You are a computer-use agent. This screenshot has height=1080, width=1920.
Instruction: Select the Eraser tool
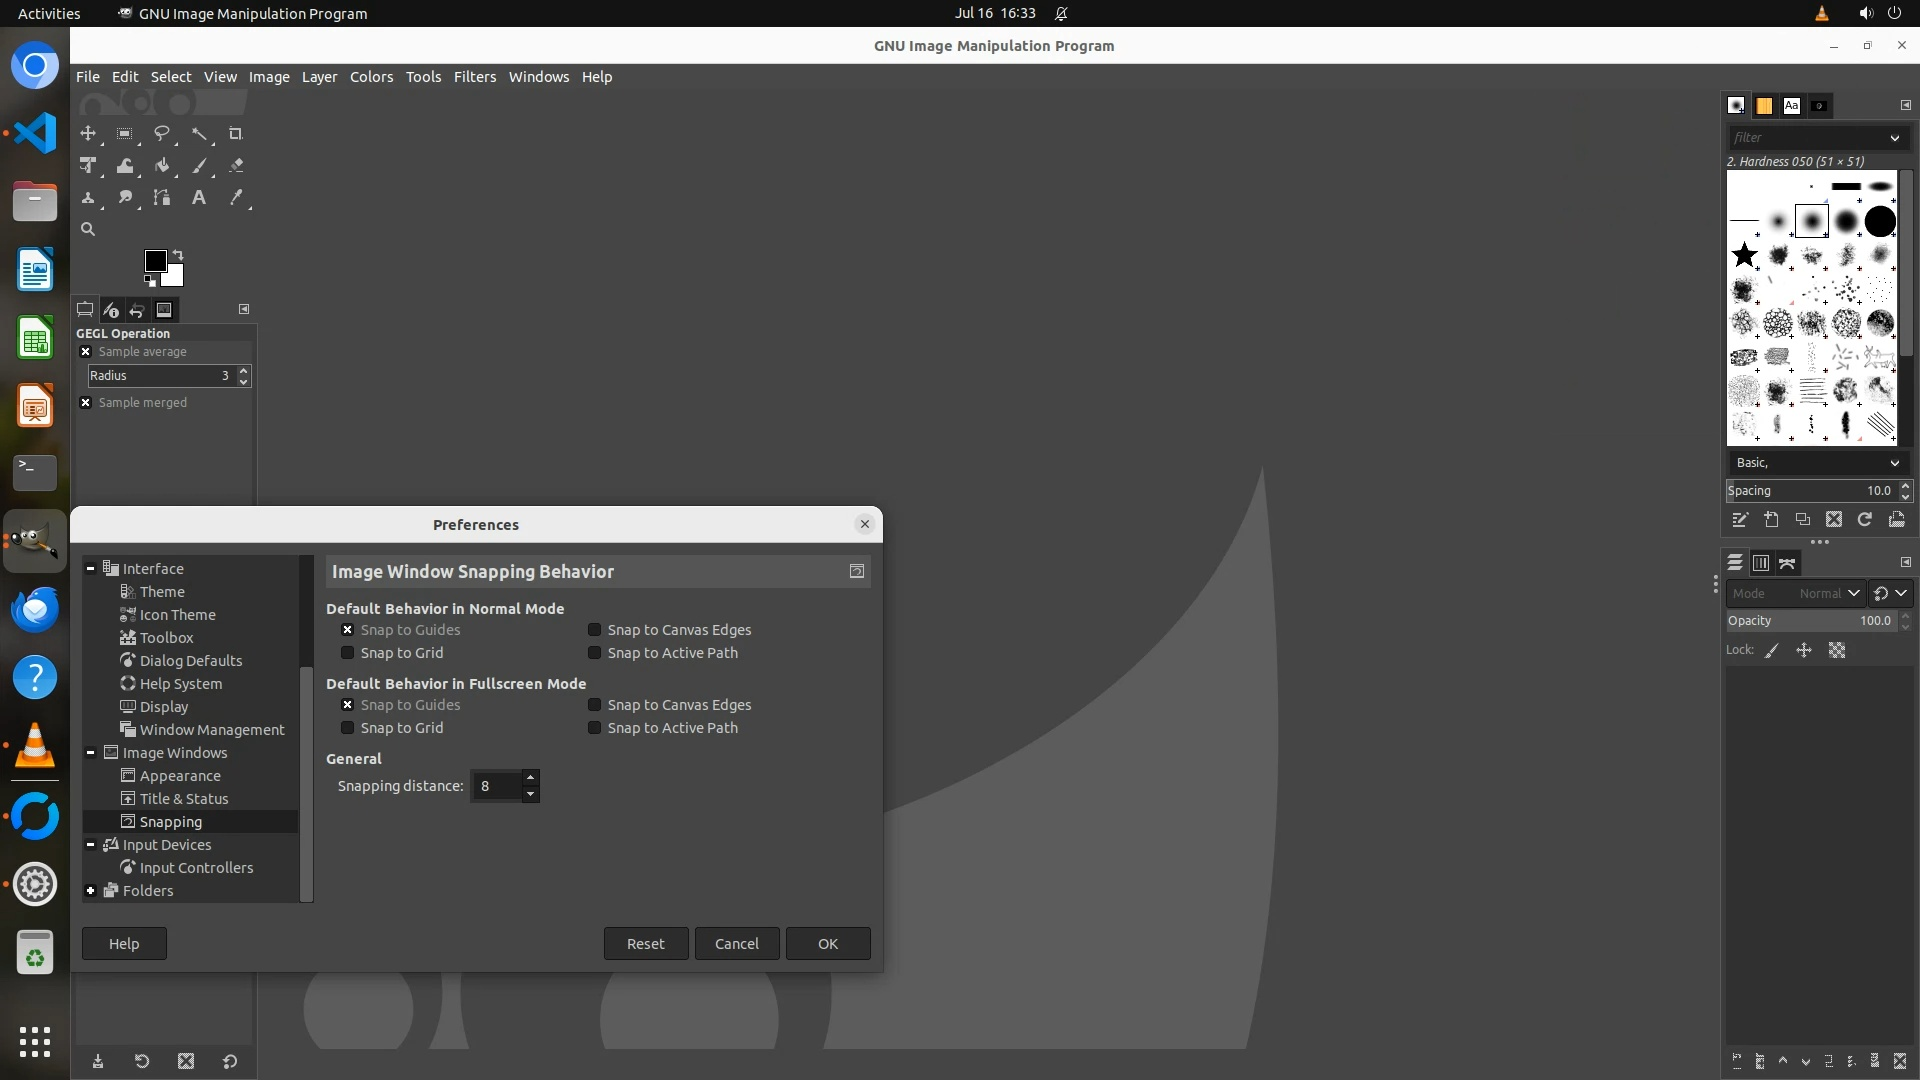click(236, 166)
